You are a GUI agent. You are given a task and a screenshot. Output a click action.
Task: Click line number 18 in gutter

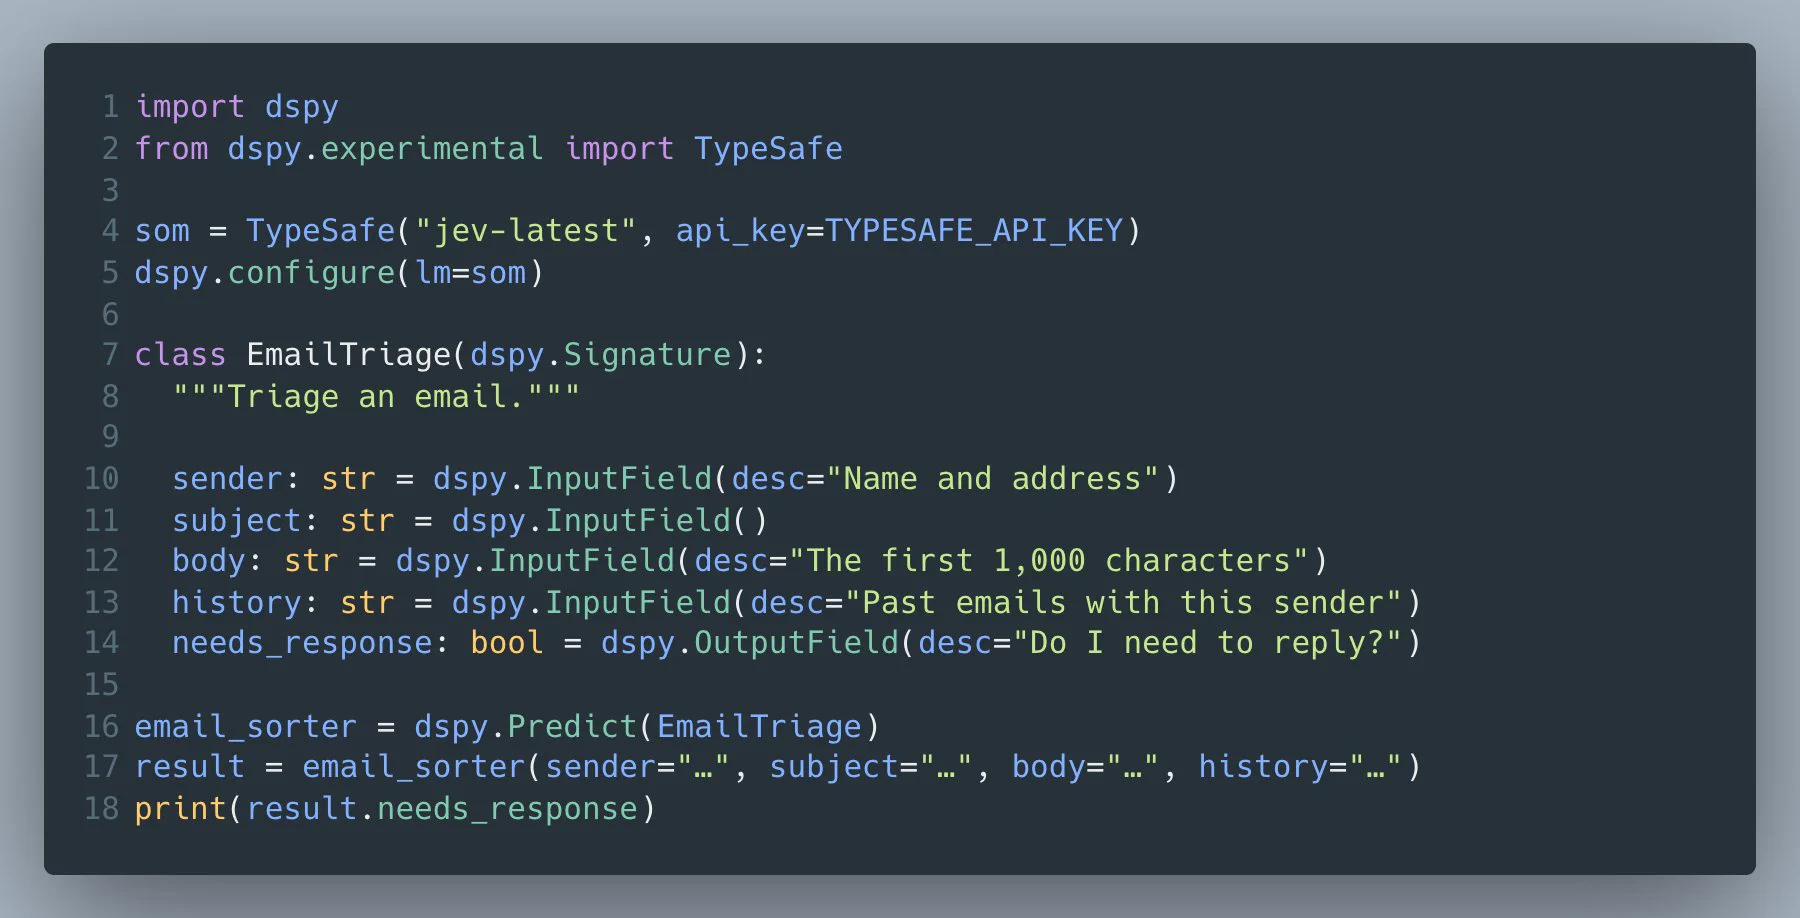pos(102,809)
